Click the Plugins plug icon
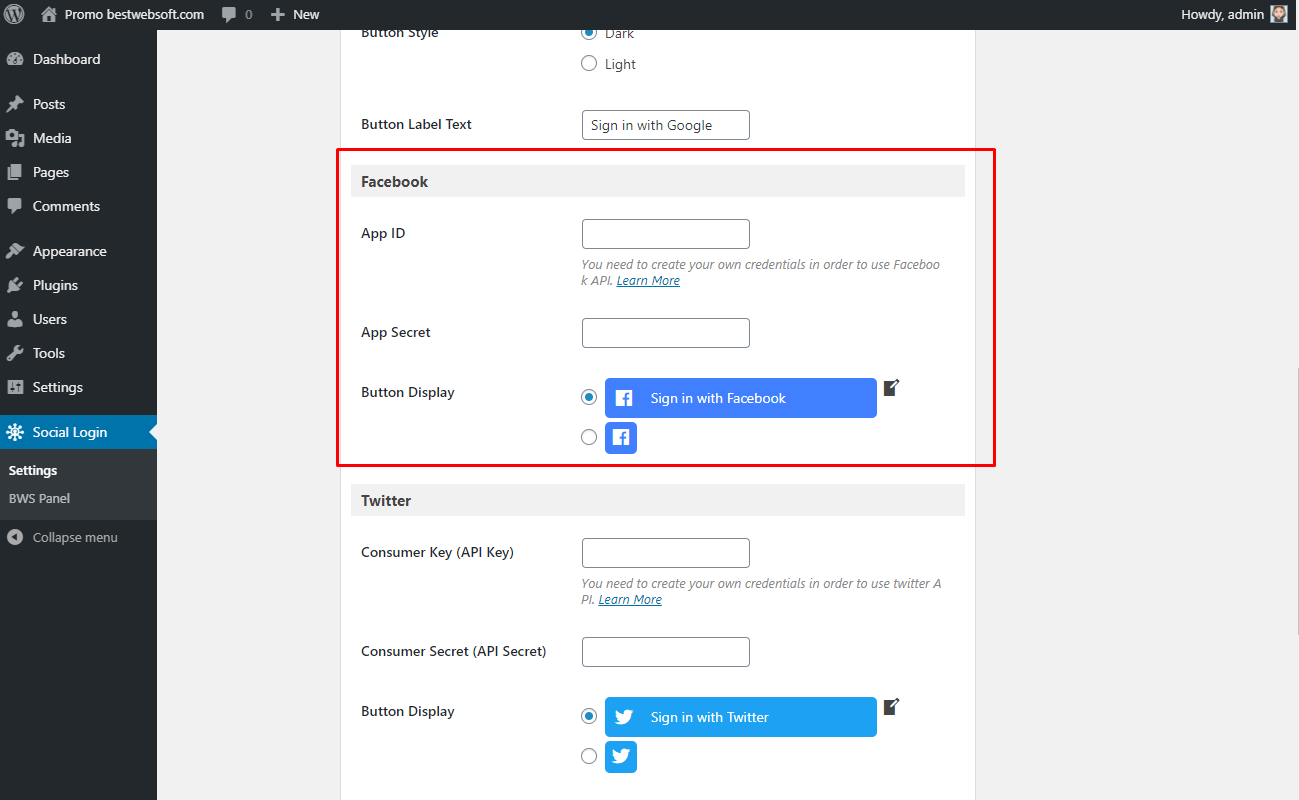Image resolution: width=1299 pixels, height=800 pixels. coord(15,285)
